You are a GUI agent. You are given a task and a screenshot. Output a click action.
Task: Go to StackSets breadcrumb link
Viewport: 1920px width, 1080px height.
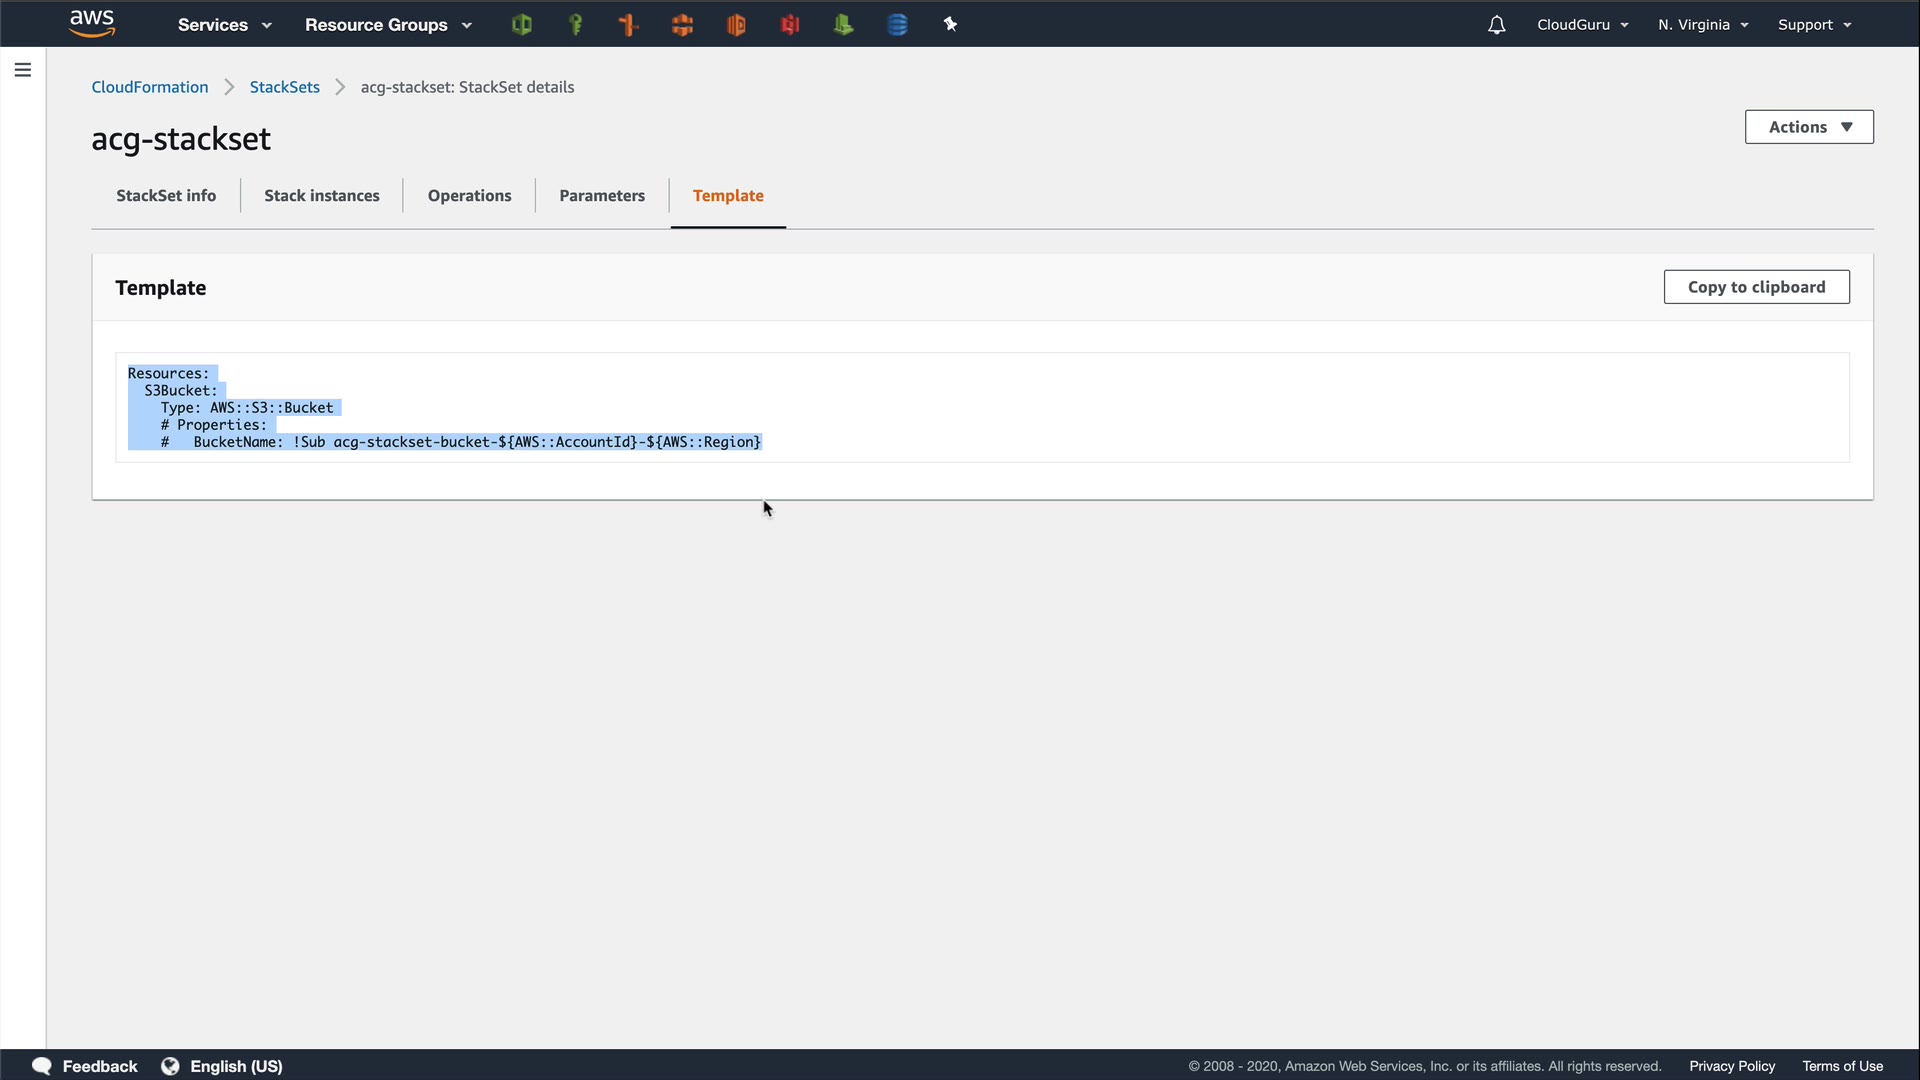coord(284,87)
